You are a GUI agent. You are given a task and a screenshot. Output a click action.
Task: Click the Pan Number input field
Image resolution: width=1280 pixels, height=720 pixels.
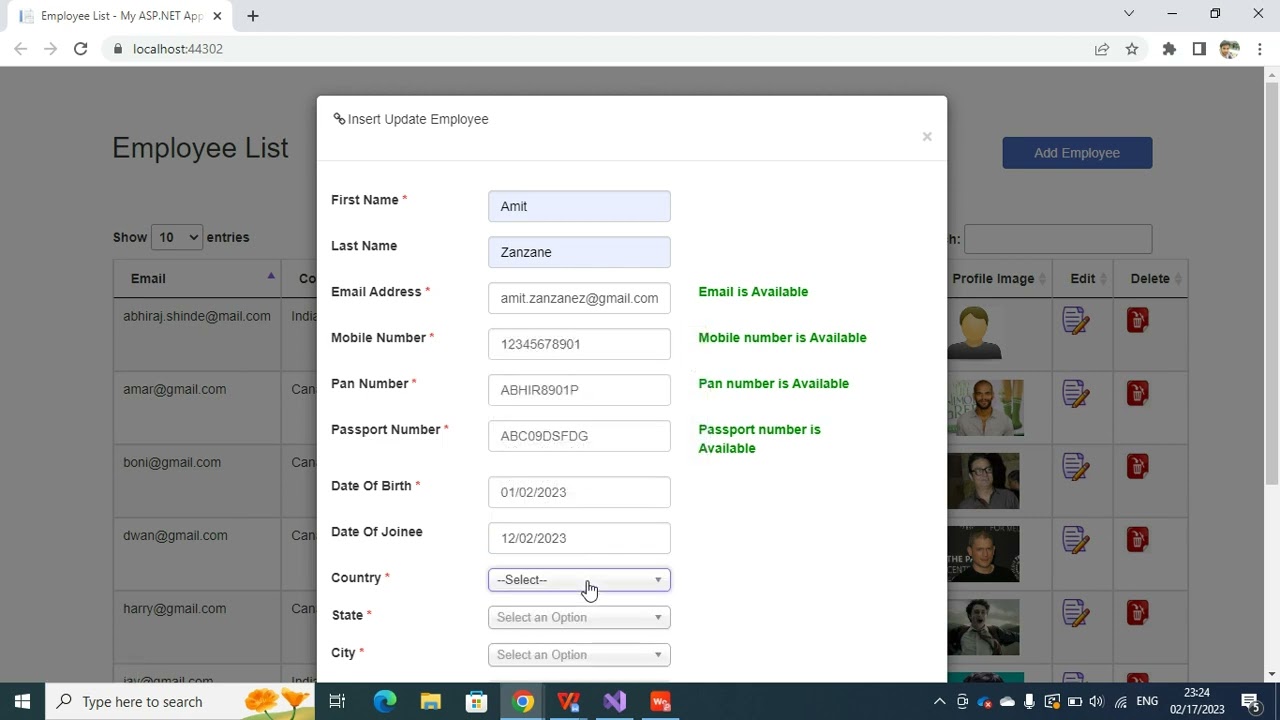[x=579, y=390]
